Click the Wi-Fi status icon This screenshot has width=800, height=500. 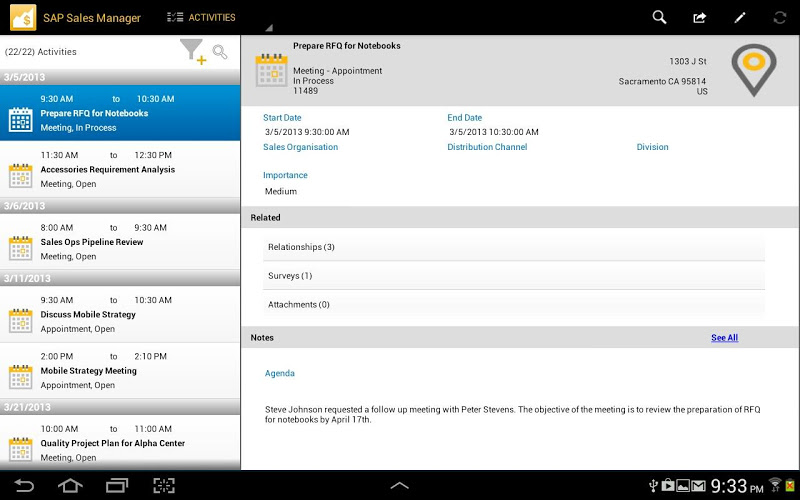click(x=776, y=485)
